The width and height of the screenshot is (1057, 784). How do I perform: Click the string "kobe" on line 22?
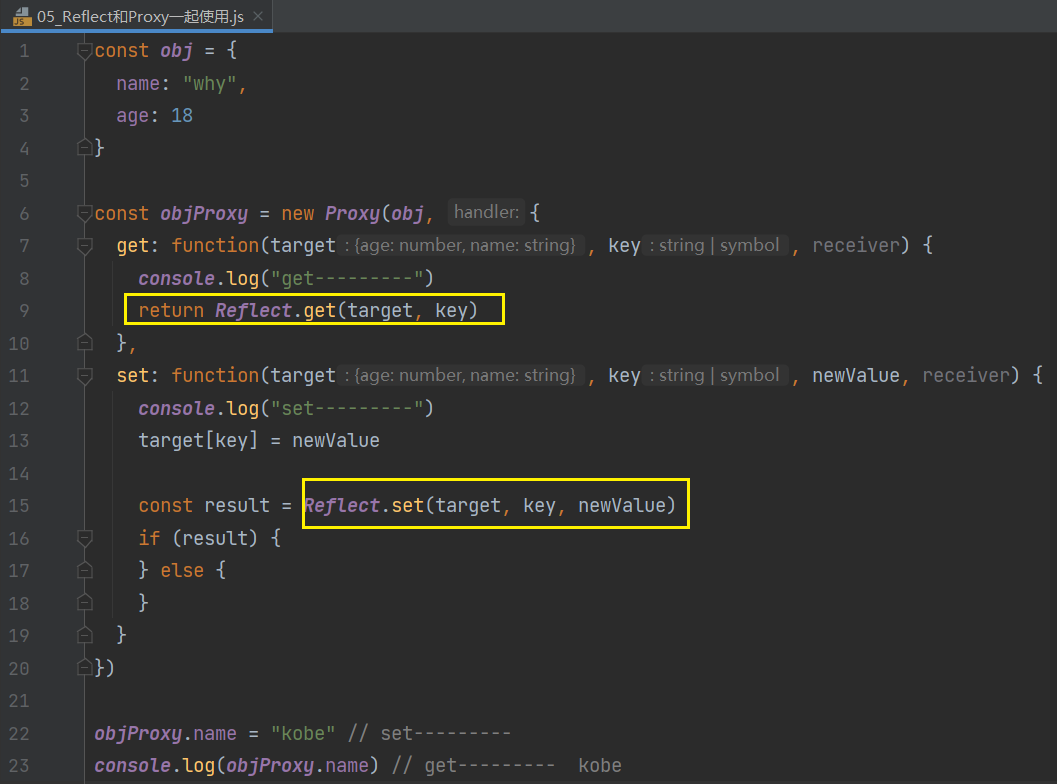point(303,733)
